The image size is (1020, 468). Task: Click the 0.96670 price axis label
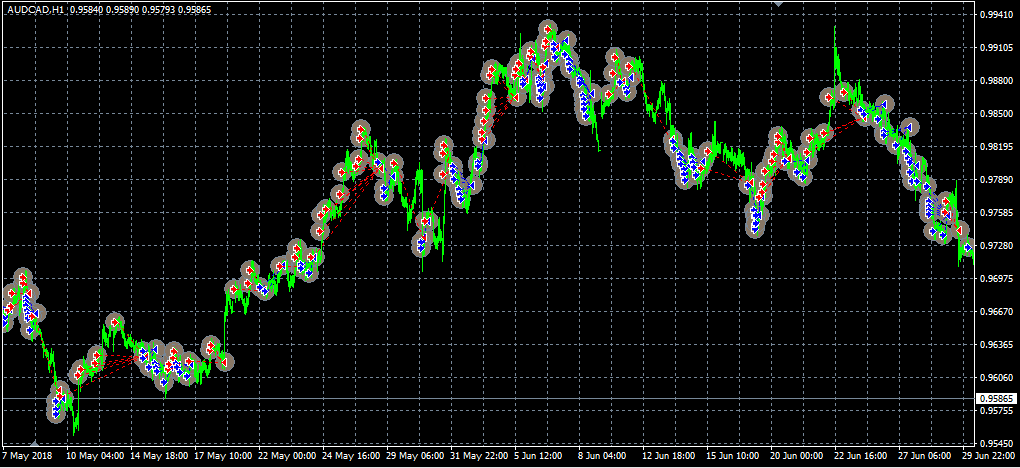pyautogui.click(x=996, y=312)
